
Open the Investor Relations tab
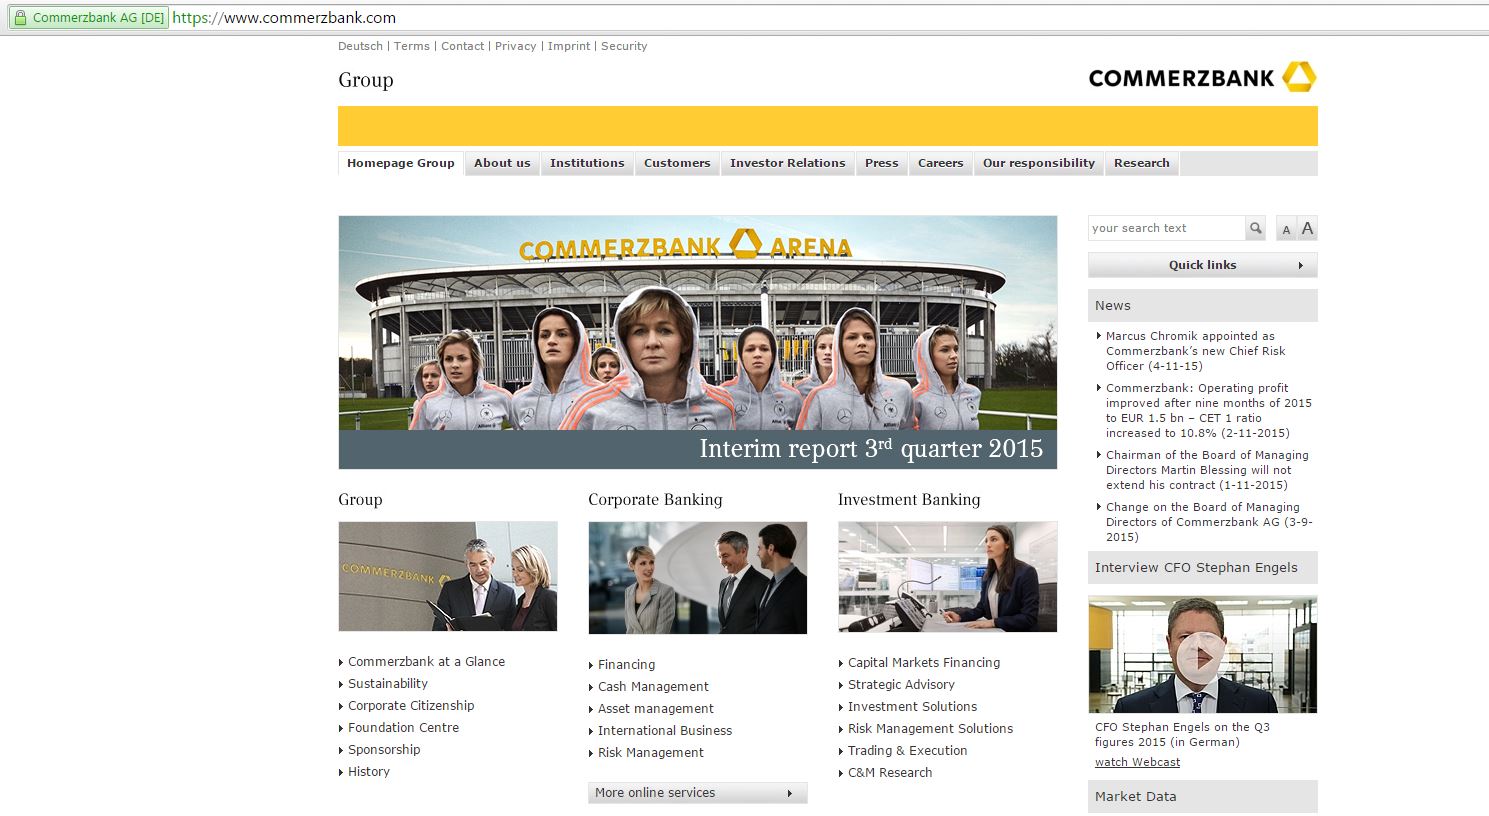click(788, 163)
